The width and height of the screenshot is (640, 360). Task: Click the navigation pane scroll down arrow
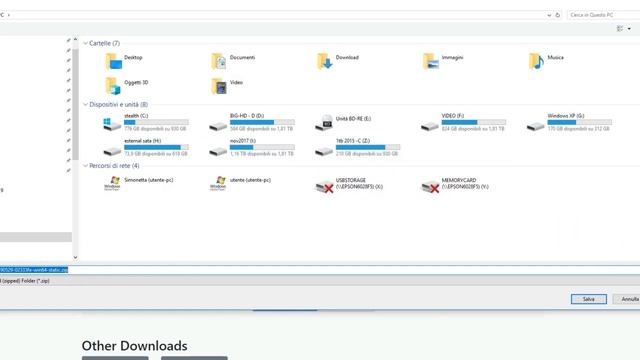point(75,257)
